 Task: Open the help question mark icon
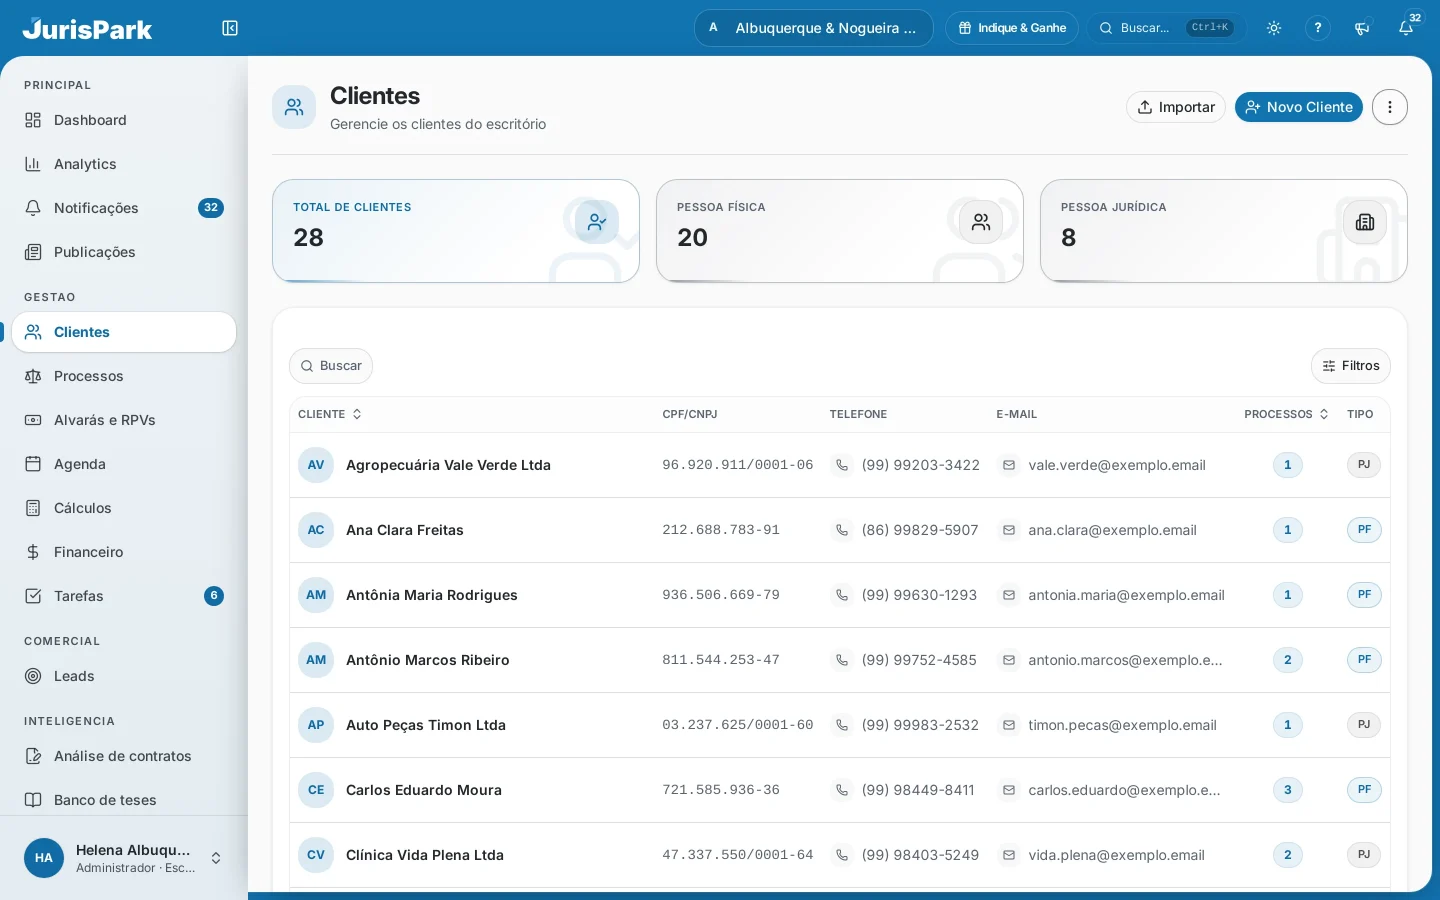click(x=1318, y=28)
